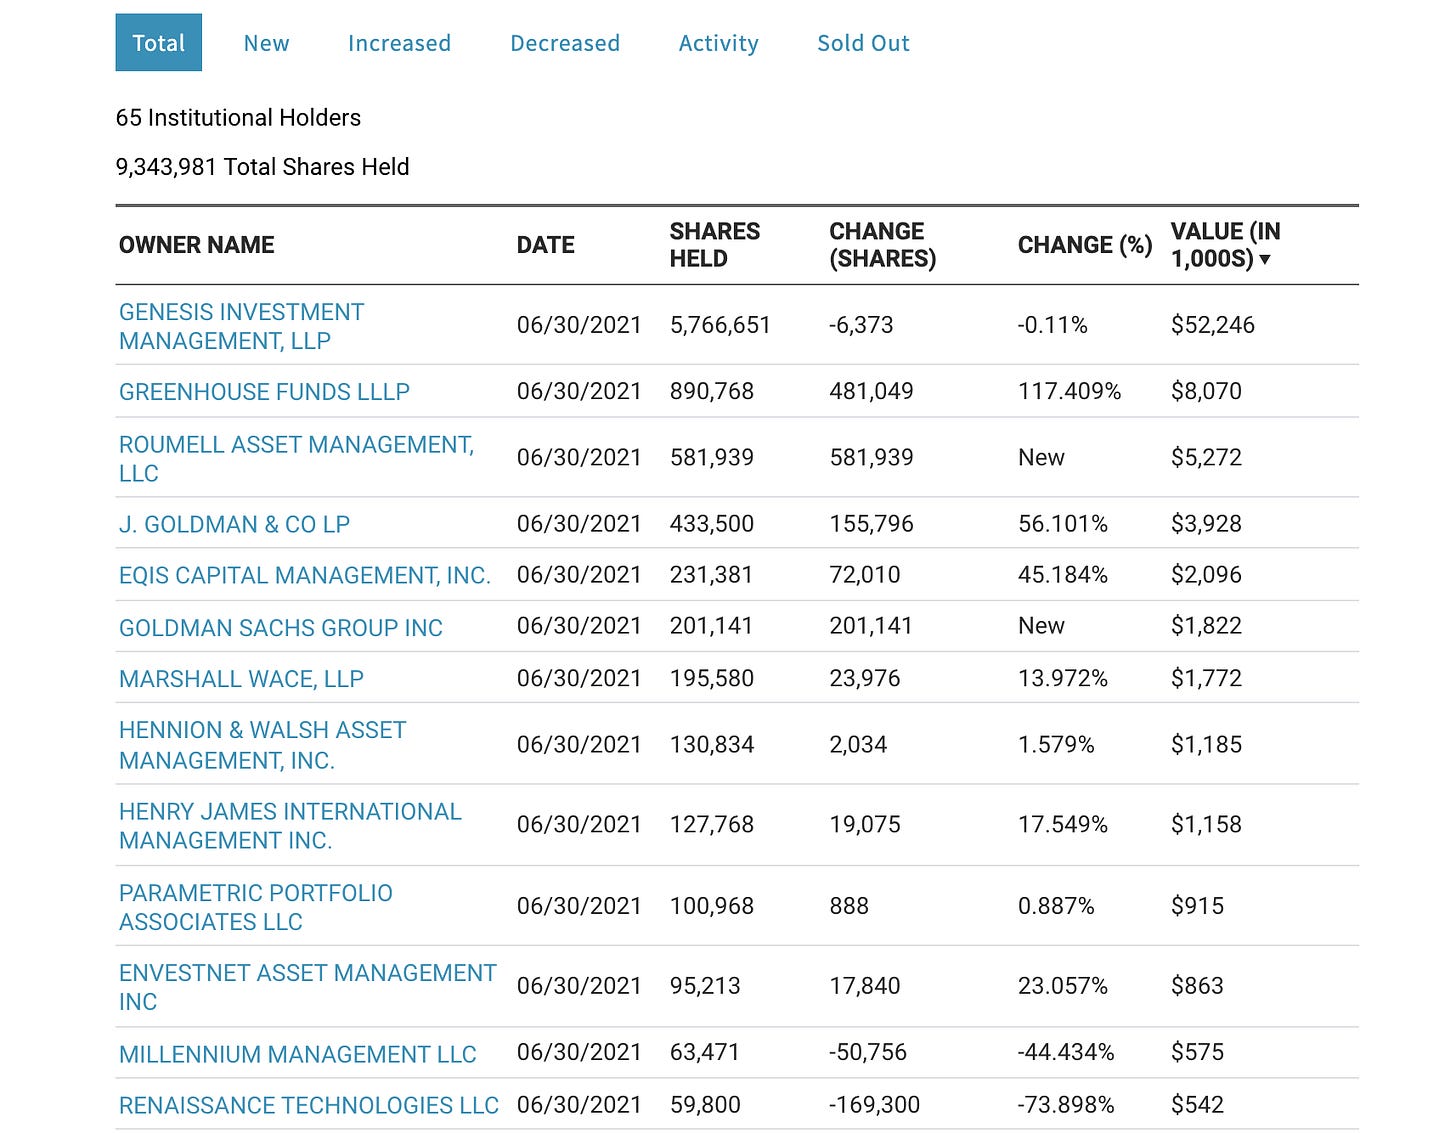Image resolution: width=1456 pixels, height=1133 pixels.
Task: Click change value -6,373
Action: 861,325
